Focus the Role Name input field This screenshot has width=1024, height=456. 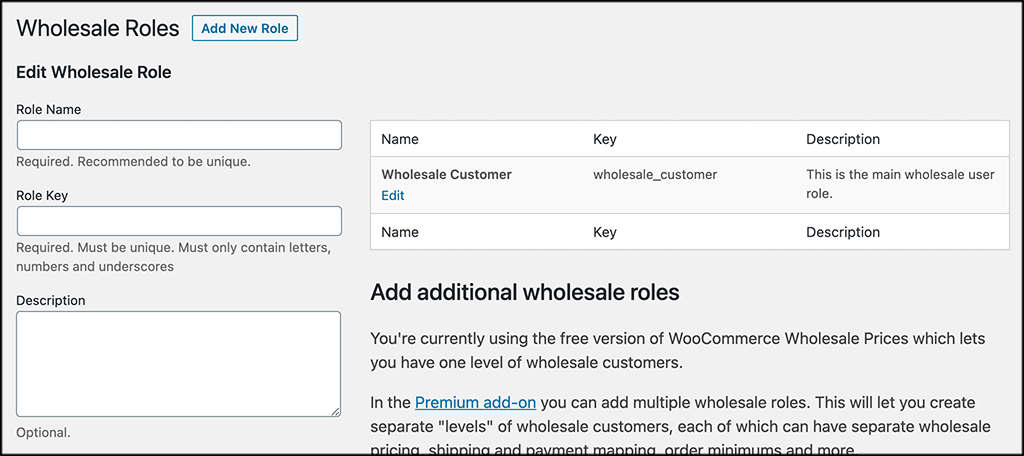click(x=179, y=135)
